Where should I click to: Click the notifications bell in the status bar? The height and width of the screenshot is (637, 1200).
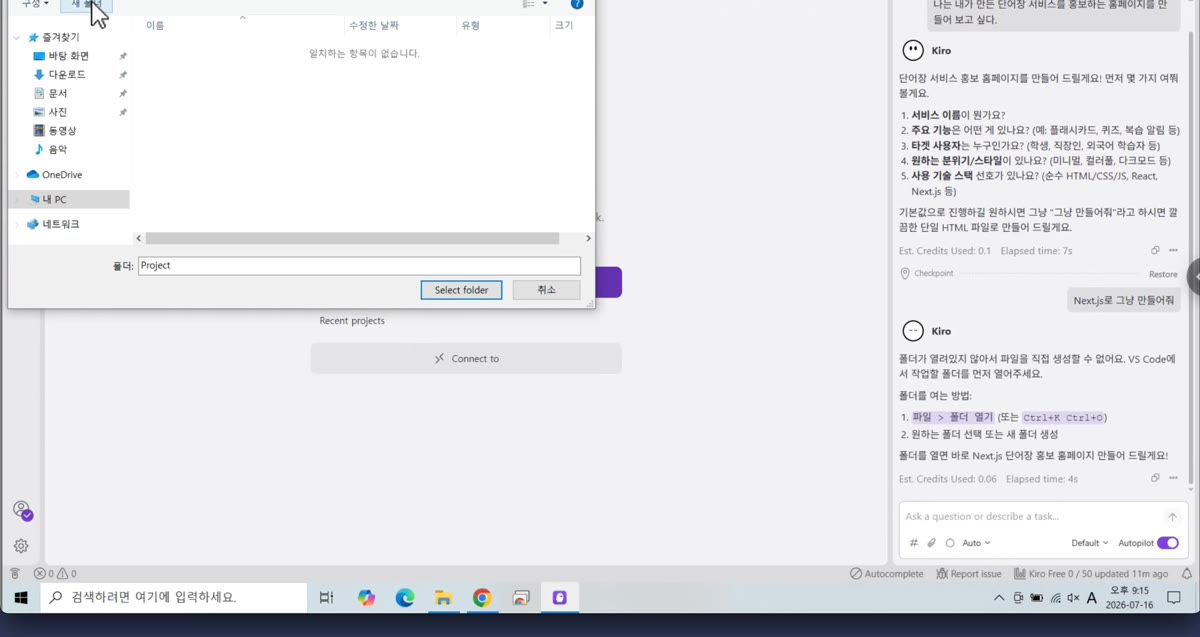[1187, 574]
